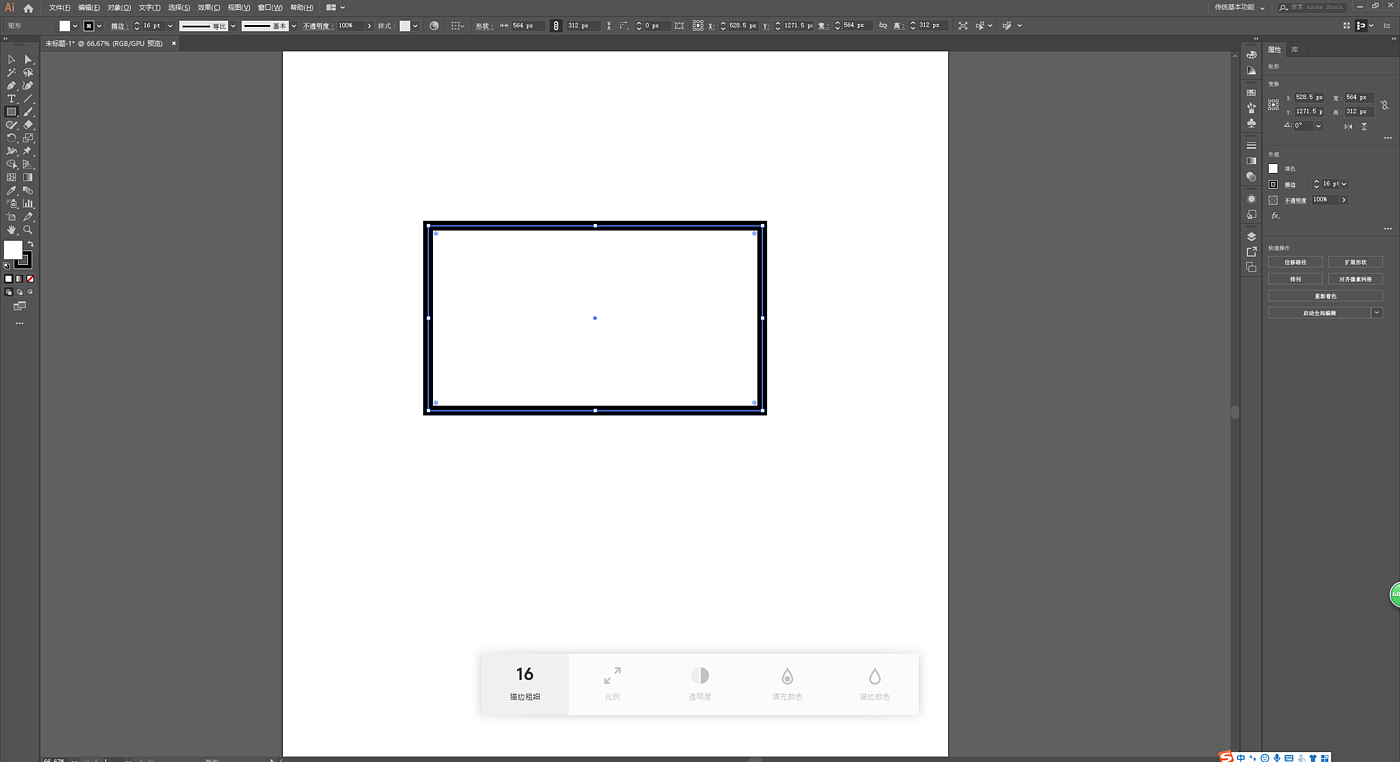The image size is (1400, 762).
Task: Select the Hand tool
Action: click(x=11, y=230)
